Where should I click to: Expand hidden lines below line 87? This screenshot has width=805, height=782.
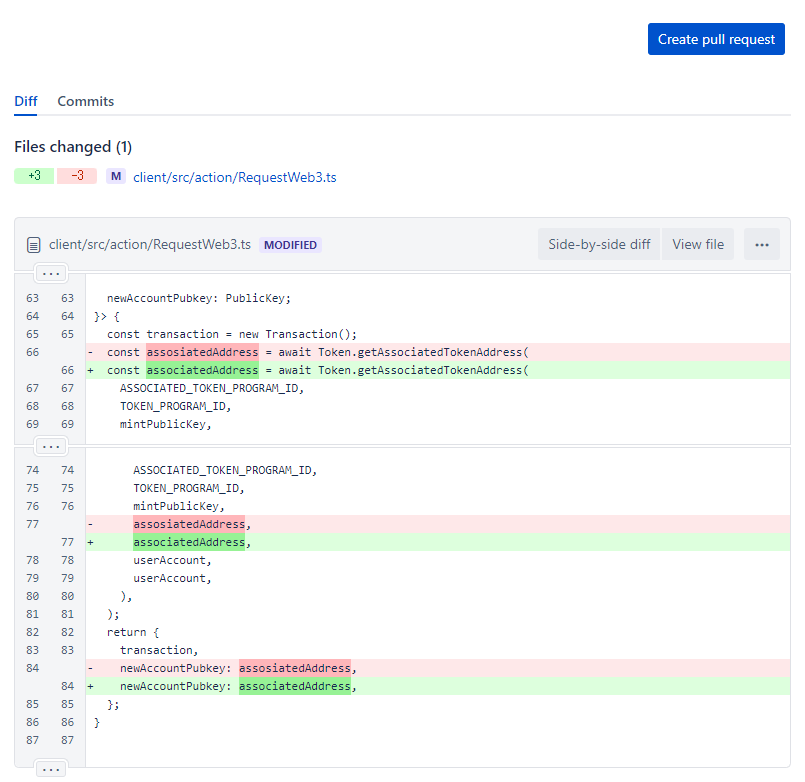(51, 769)
